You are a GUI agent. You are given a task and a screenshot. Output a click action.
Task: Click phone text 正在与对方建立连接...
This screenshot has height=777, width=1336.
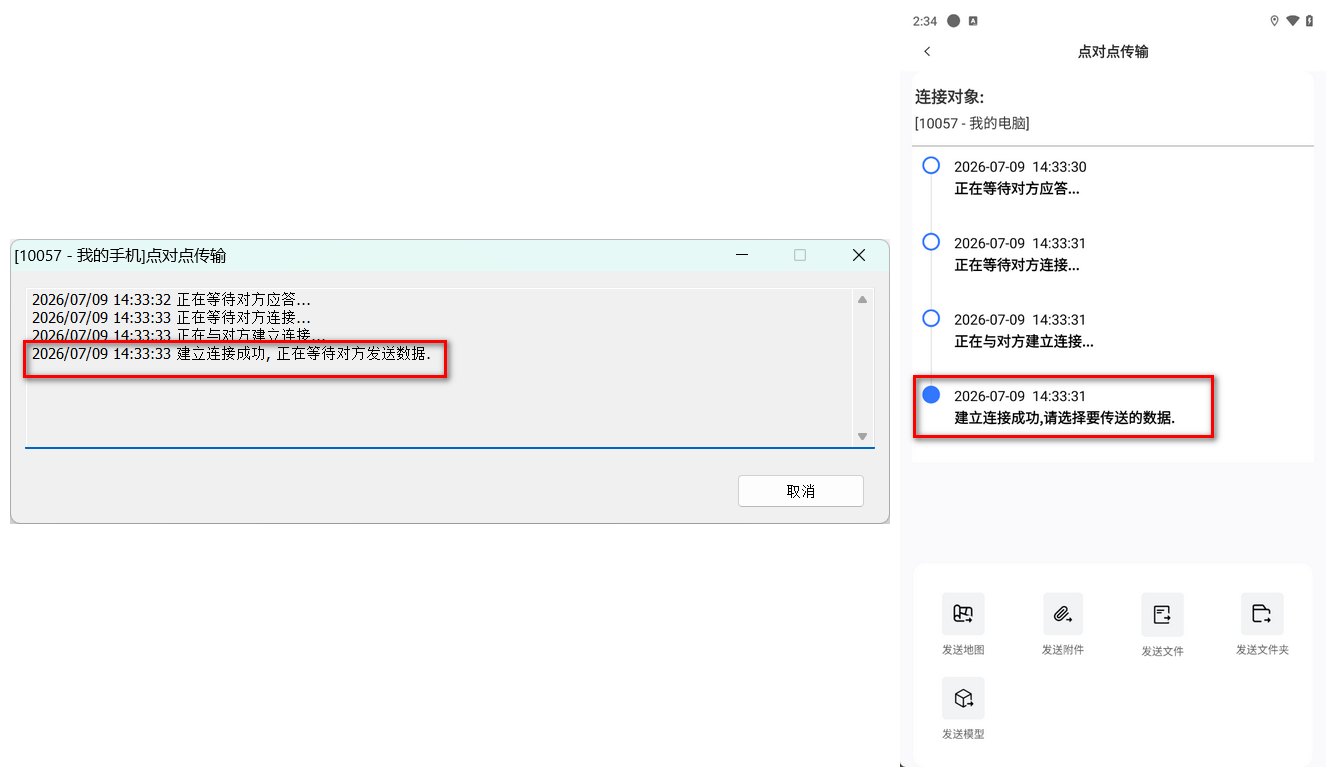1024,341
